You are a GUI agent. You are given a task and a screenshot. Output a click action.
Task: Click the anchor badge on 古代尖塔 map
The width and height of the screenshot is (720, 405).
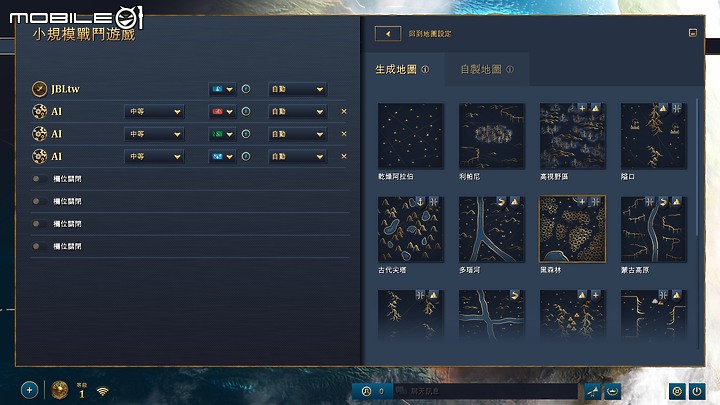[x=420, y=202]
